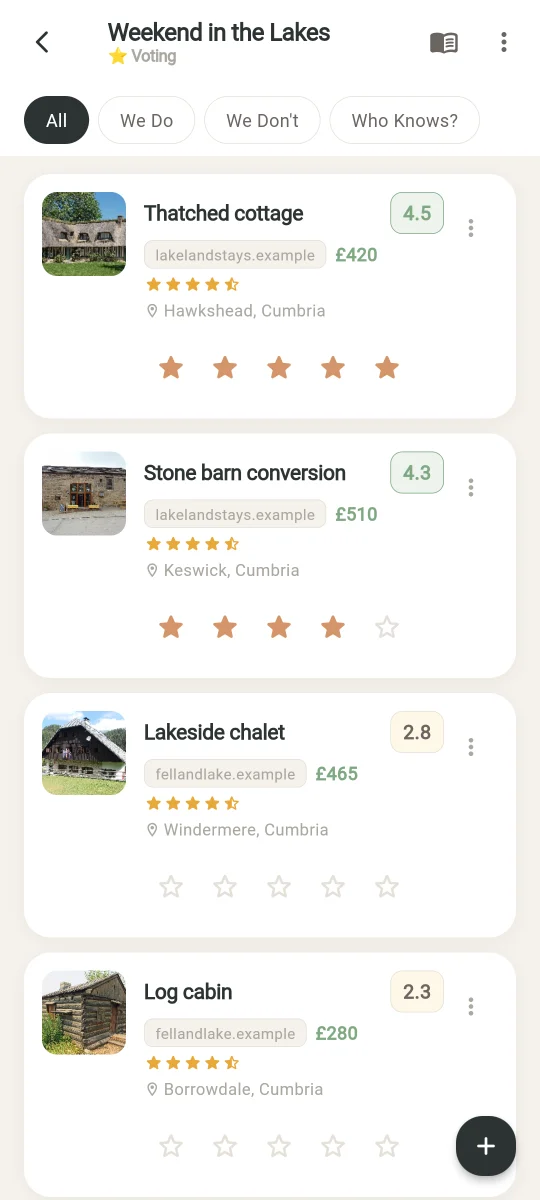Select the All filter chip
The width and height of the screenshot is (540, 1200).
point(56,120)
